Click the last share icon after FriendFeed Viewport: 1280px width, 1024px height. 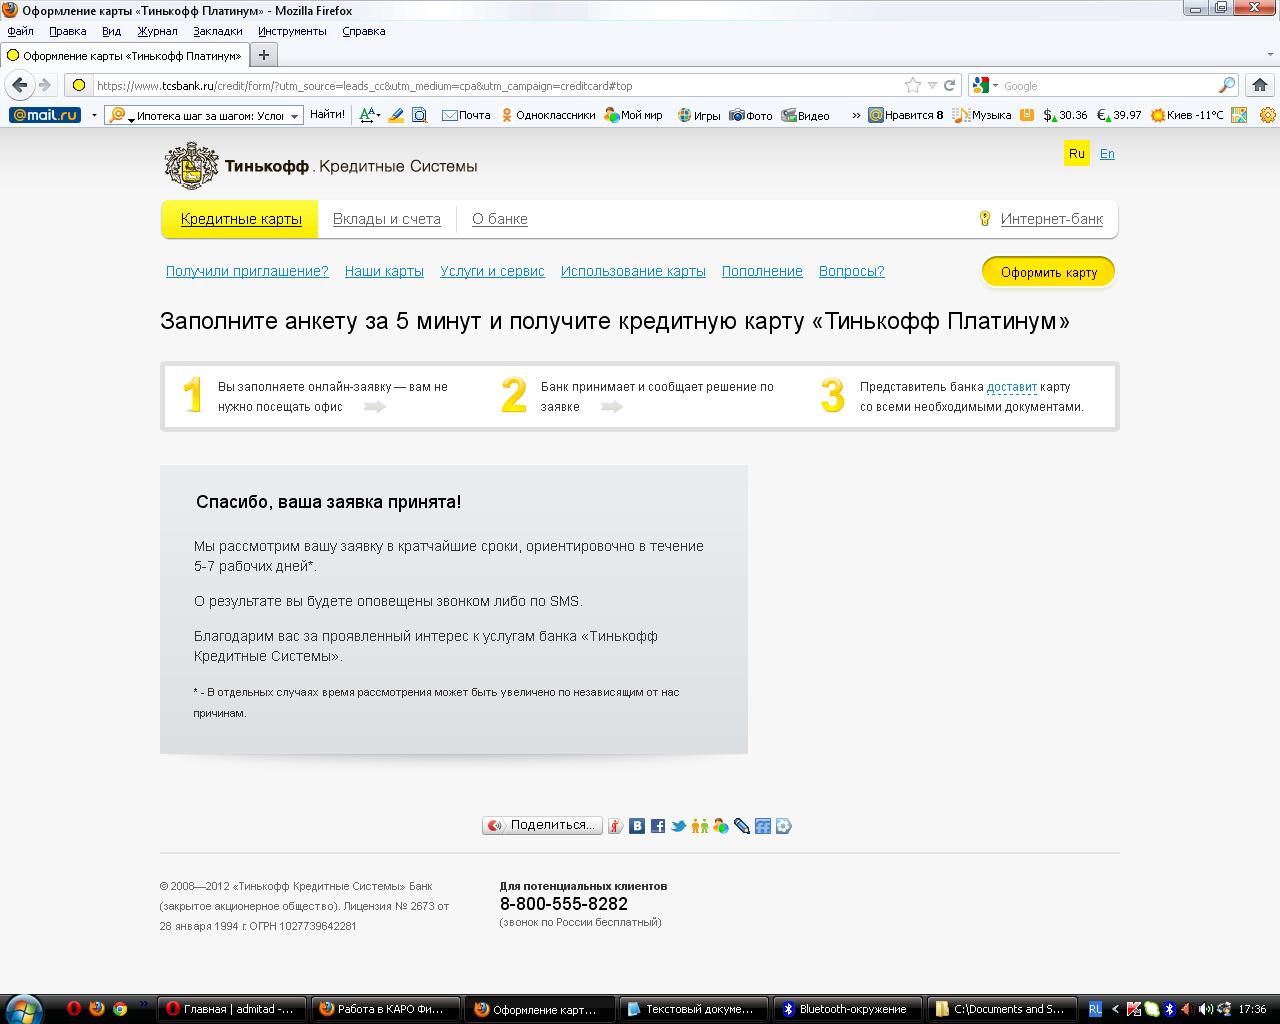coord(784,826)
